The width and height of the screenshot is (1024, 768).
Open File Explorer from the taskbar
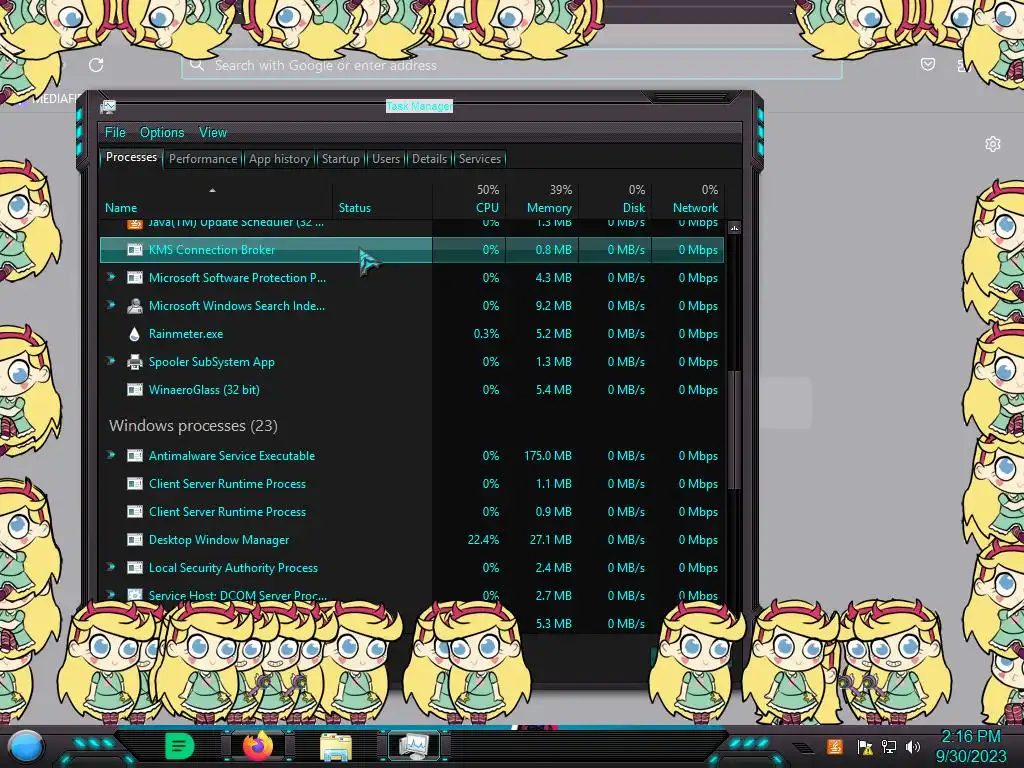[336, 746]
